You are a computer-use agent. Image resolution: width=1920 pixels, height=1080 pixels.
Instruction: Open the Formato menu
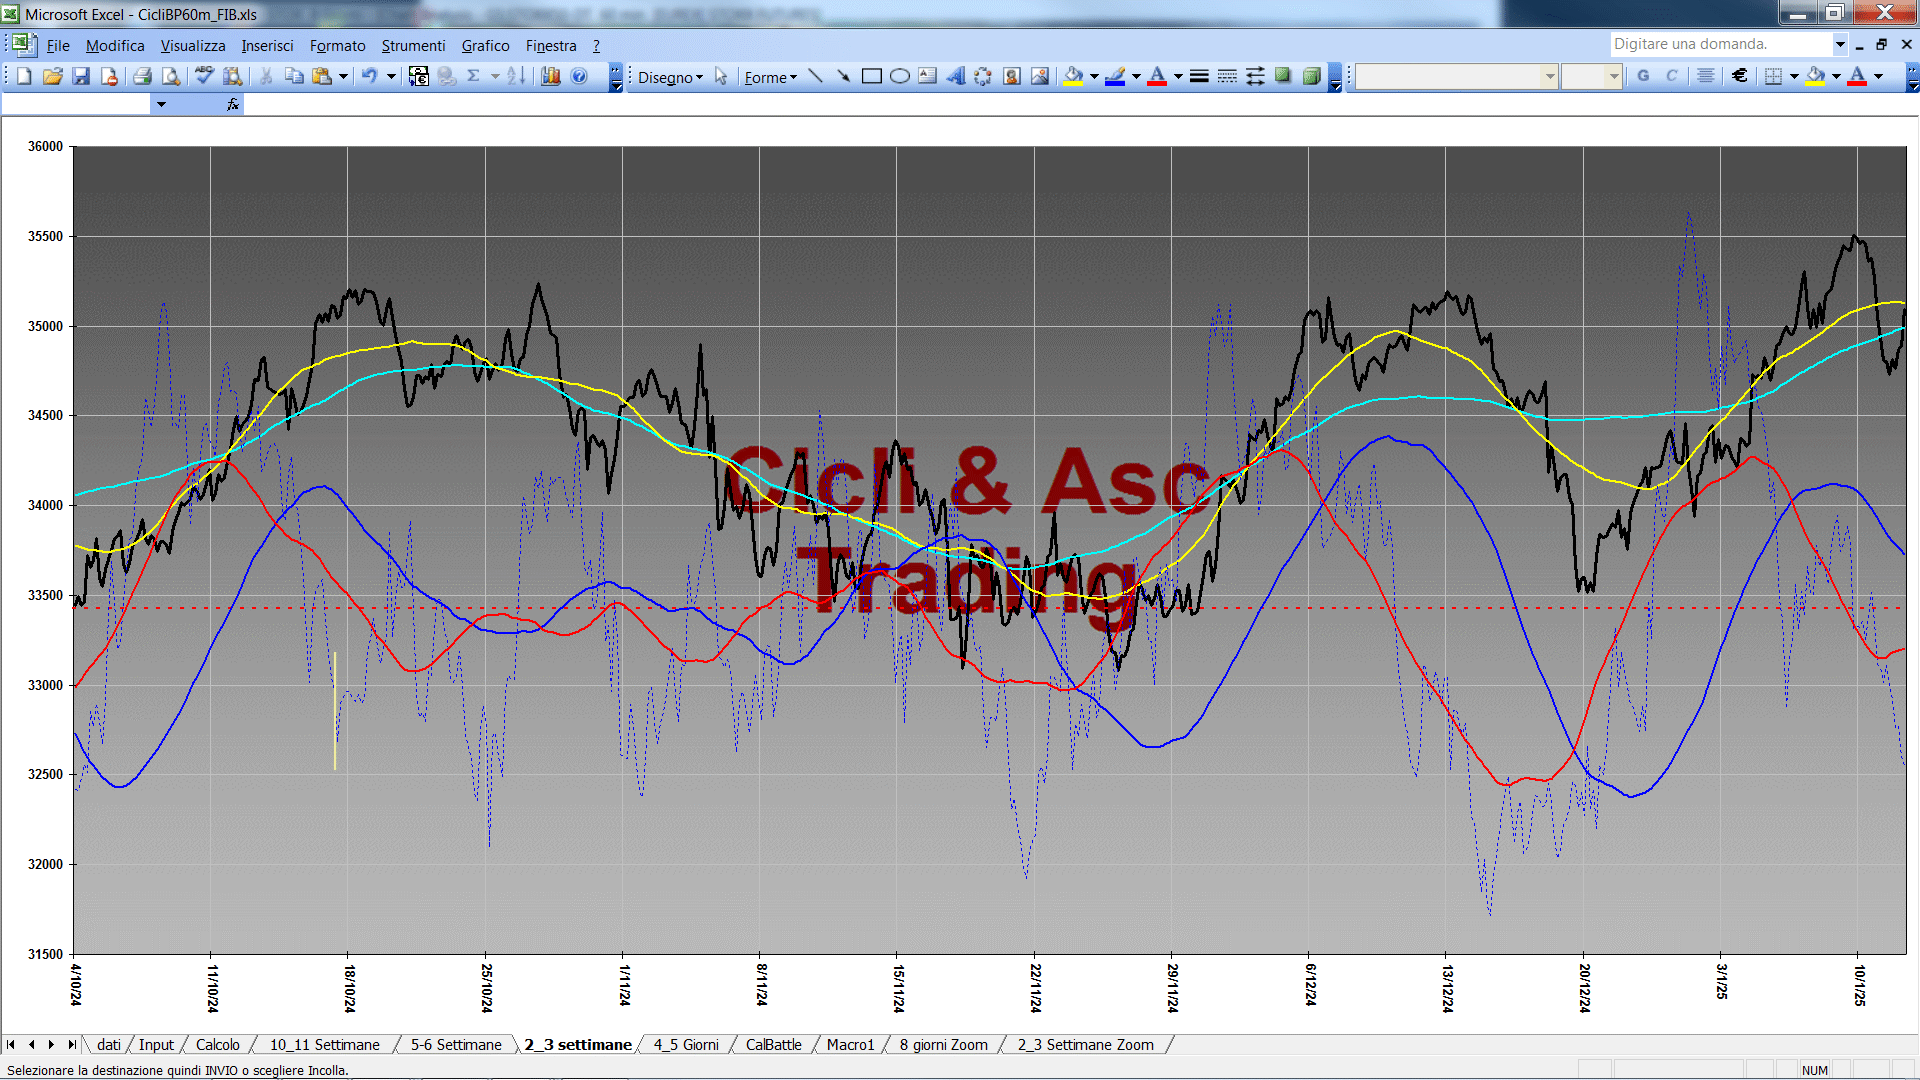pyautogui.click(x=337, y=45)
